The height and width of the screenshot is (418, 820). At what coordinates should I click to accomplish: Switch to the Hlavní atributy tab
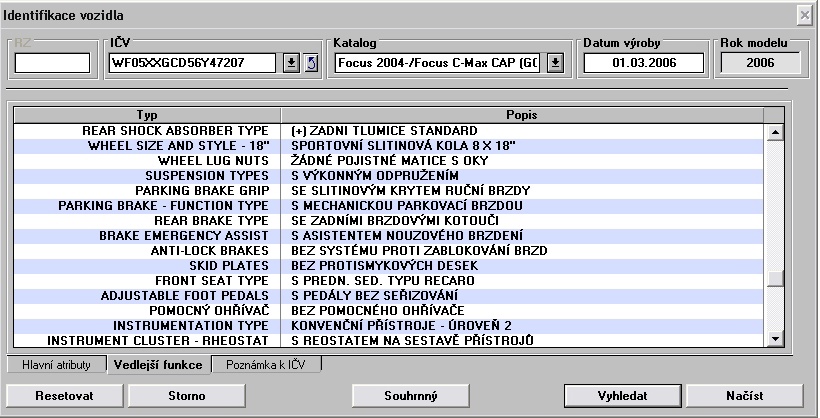click(x=55, y=365)
